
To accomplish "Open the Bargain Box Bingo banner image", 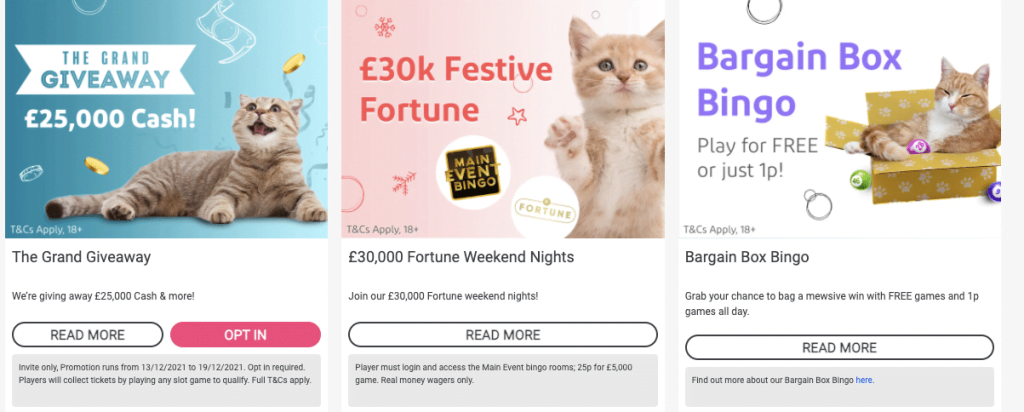I will pyautogui.click(x=839, y=119).
